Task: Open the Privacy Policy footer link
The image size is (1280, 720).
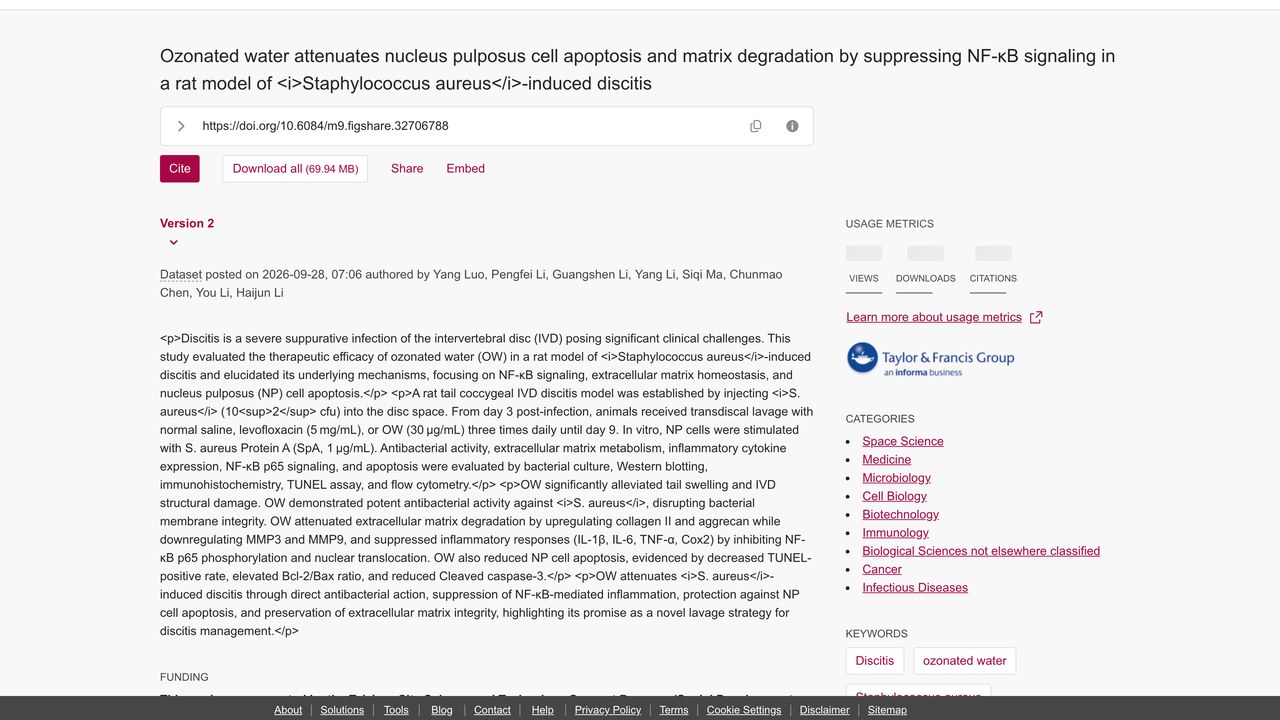Action: (x=608, y=710)
